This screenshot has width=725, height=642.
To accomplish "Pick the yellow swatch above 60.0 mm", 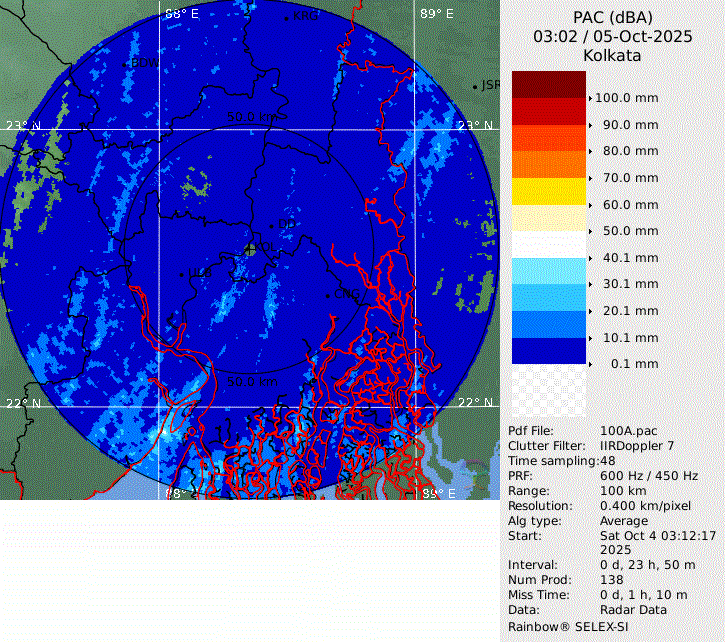I will (548, 191).
